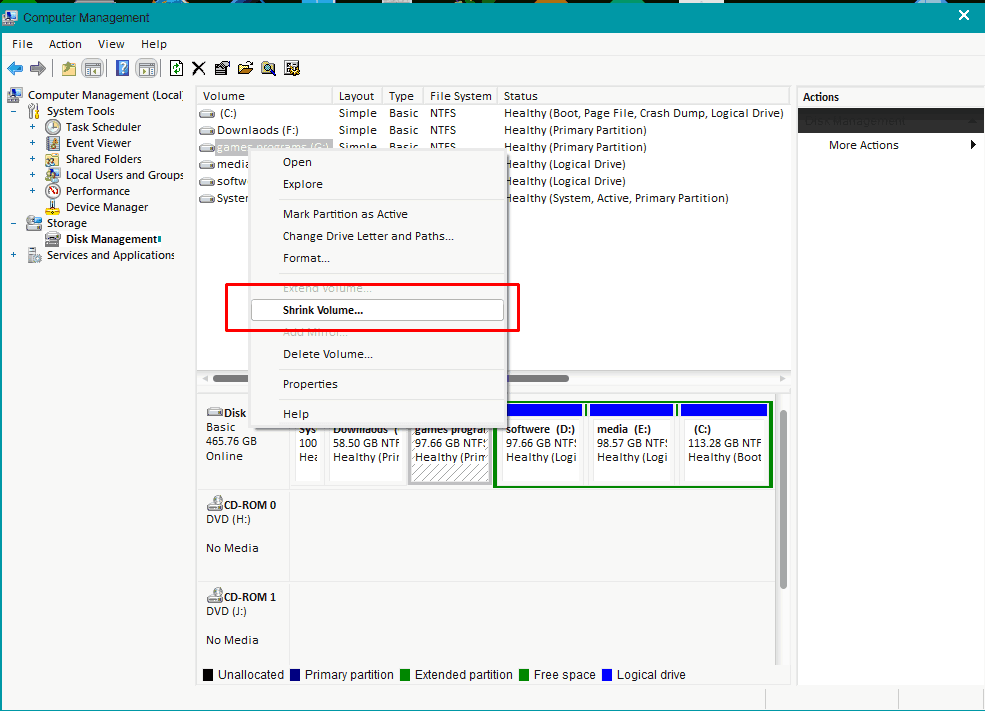Select Properties in the context menu

click(x=377, y=384)
